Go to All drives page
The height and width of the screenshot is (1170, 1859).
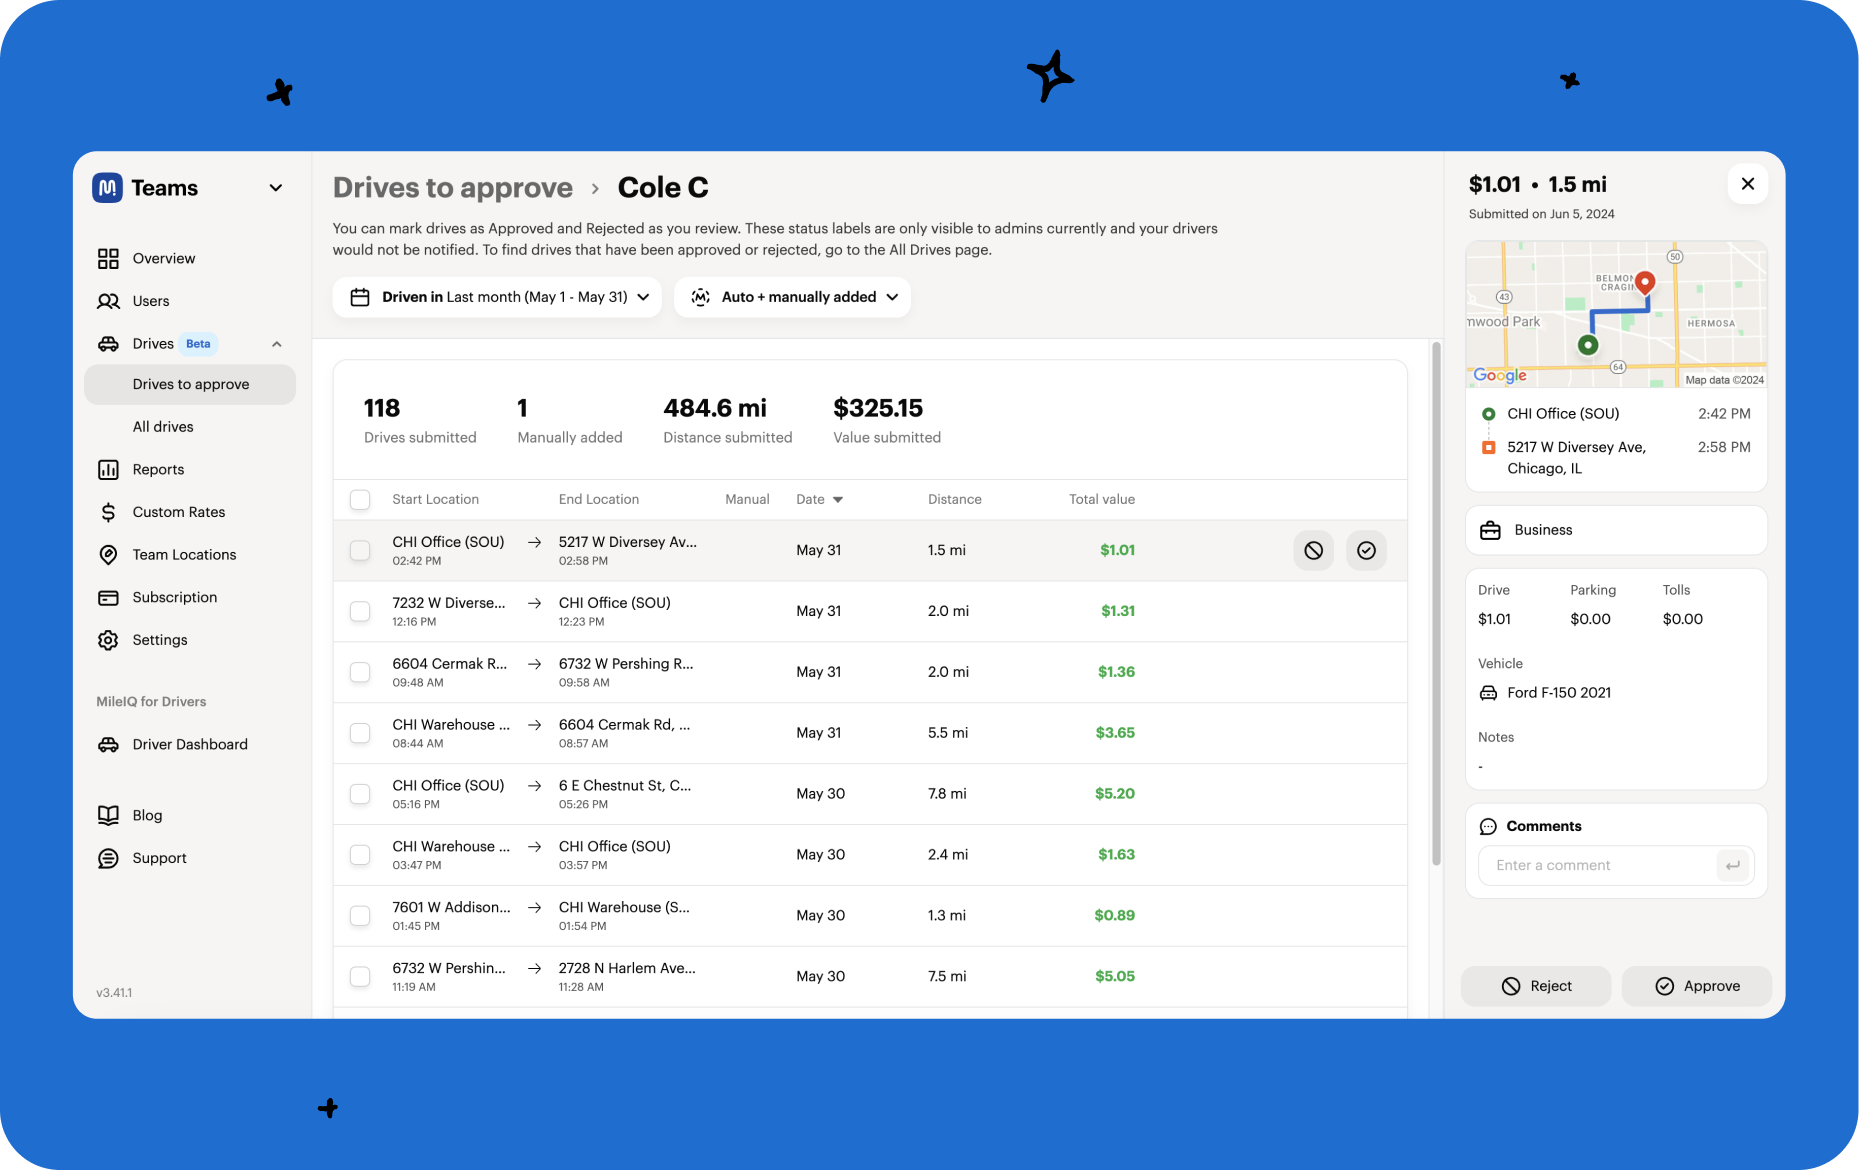[x=163, y=427]
